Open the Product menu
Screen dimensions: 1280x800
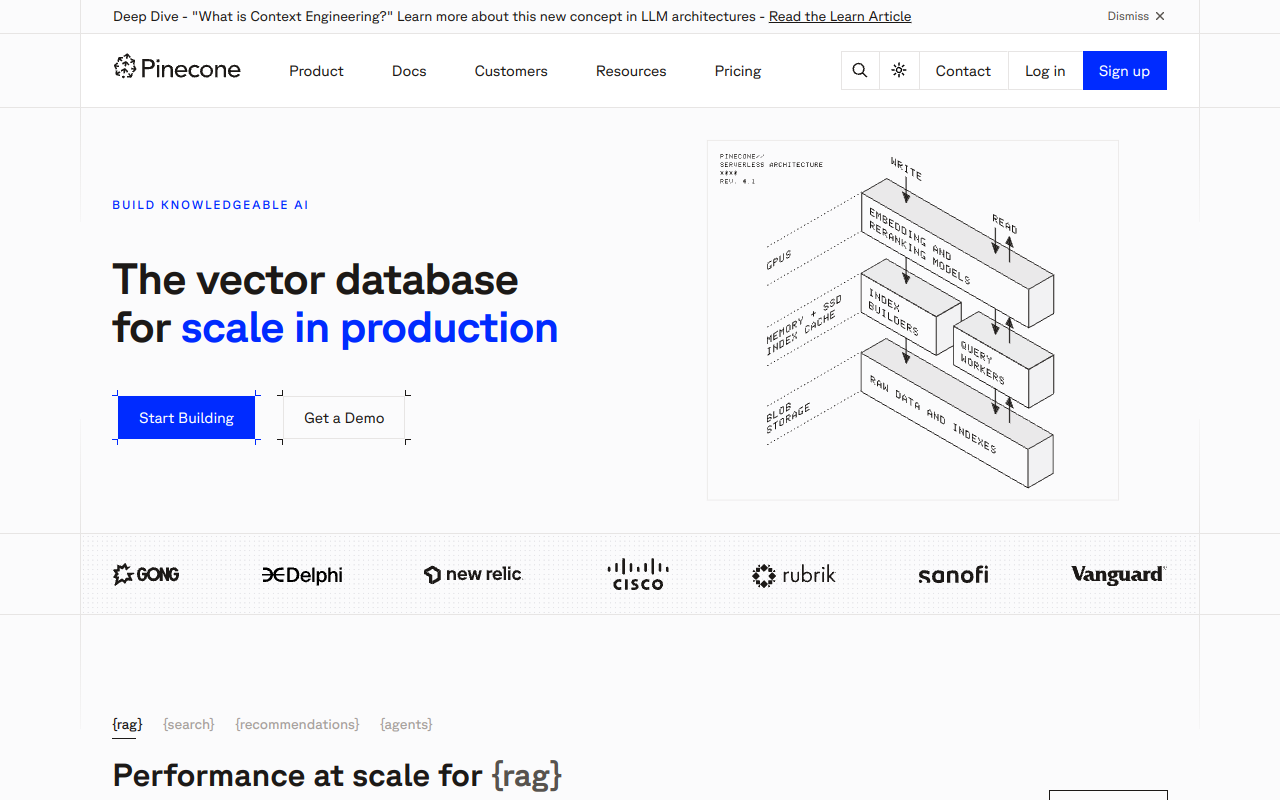pyautogui.click(x=316, y=70)
